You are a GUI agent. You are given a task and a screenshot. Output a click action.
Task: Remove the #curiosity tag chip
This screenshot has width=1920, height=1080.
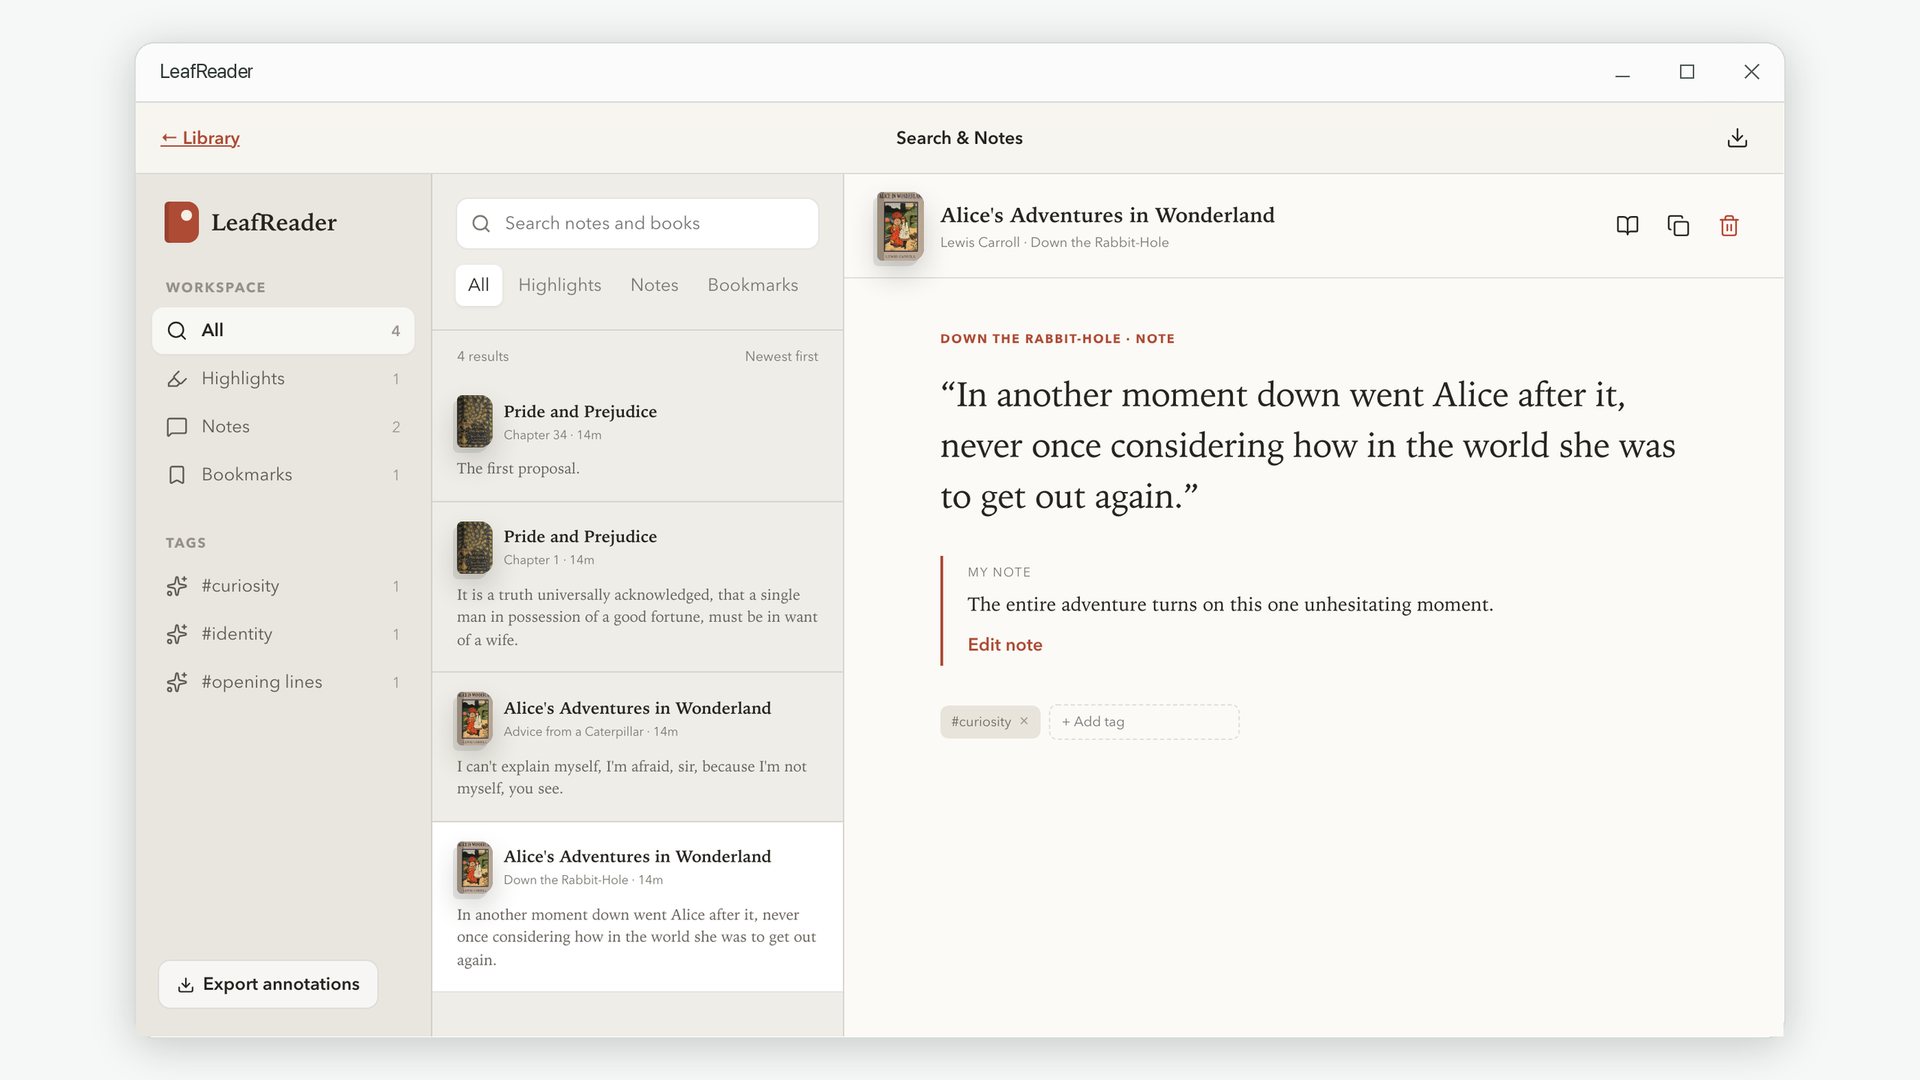1024,721
